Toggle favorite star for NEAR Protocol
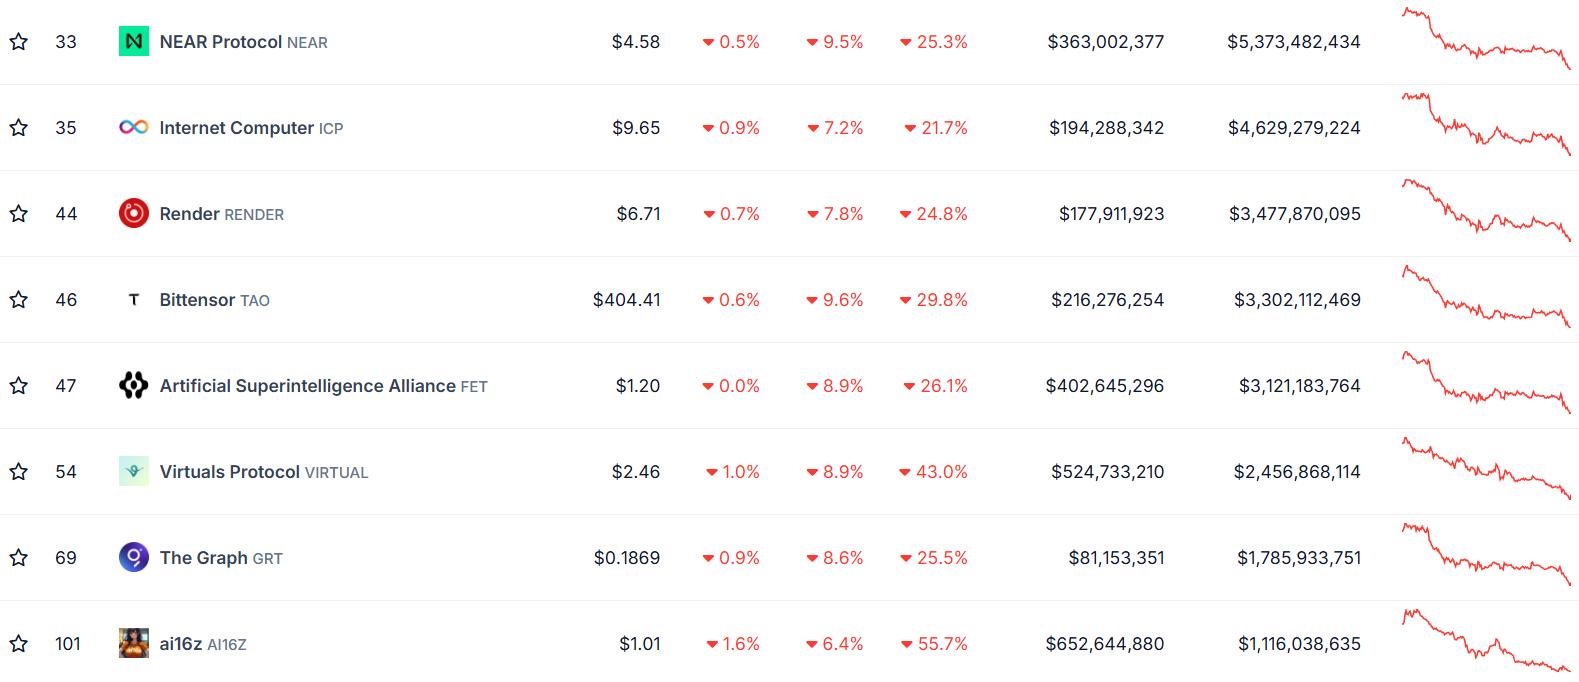1579x682 pixels. tap(19, 42)
